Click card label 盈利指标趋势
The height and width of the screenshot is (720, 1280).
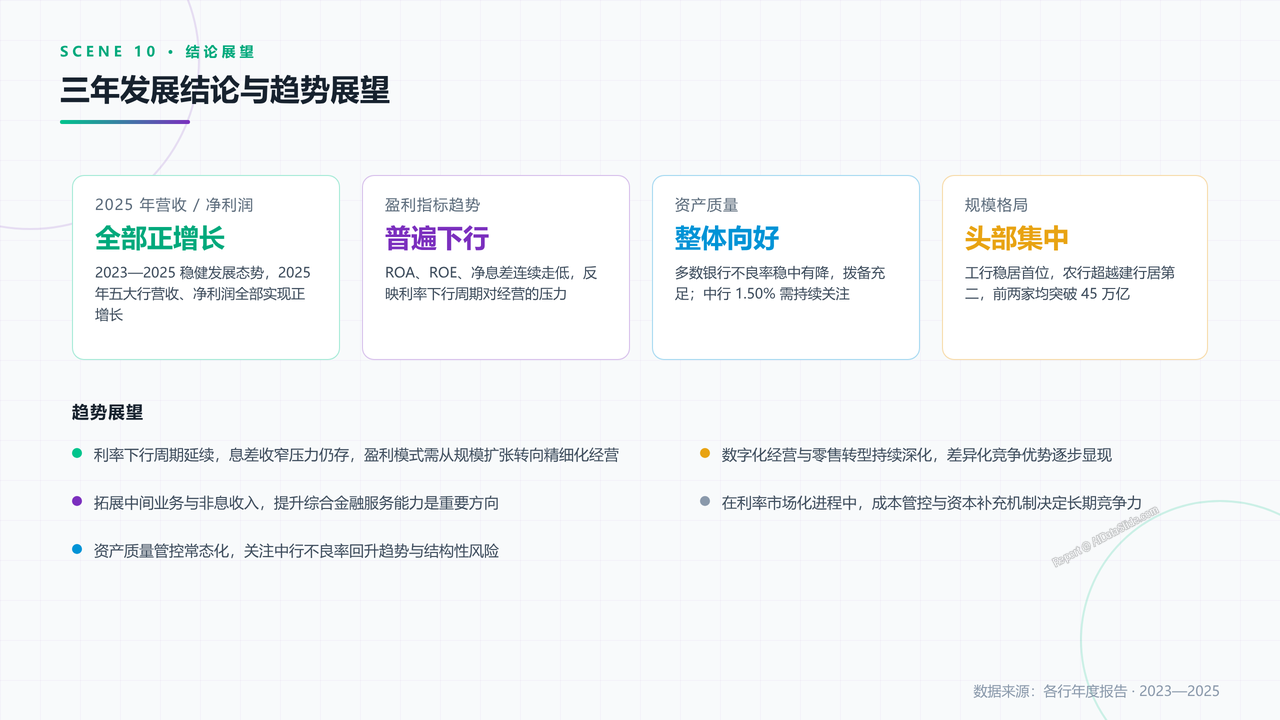pos(432,205)
